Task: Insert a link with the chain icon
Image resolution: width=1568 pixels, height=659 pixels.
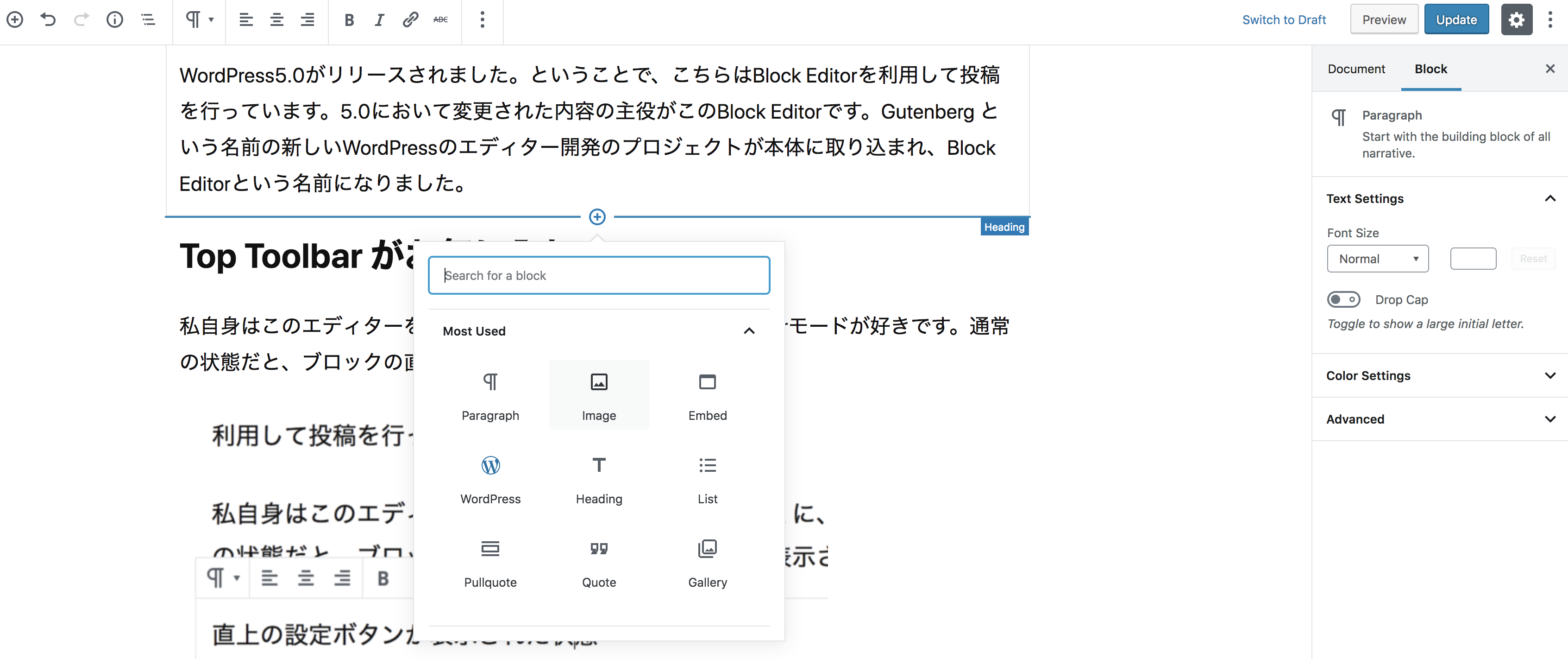Action: coord(410,19)
